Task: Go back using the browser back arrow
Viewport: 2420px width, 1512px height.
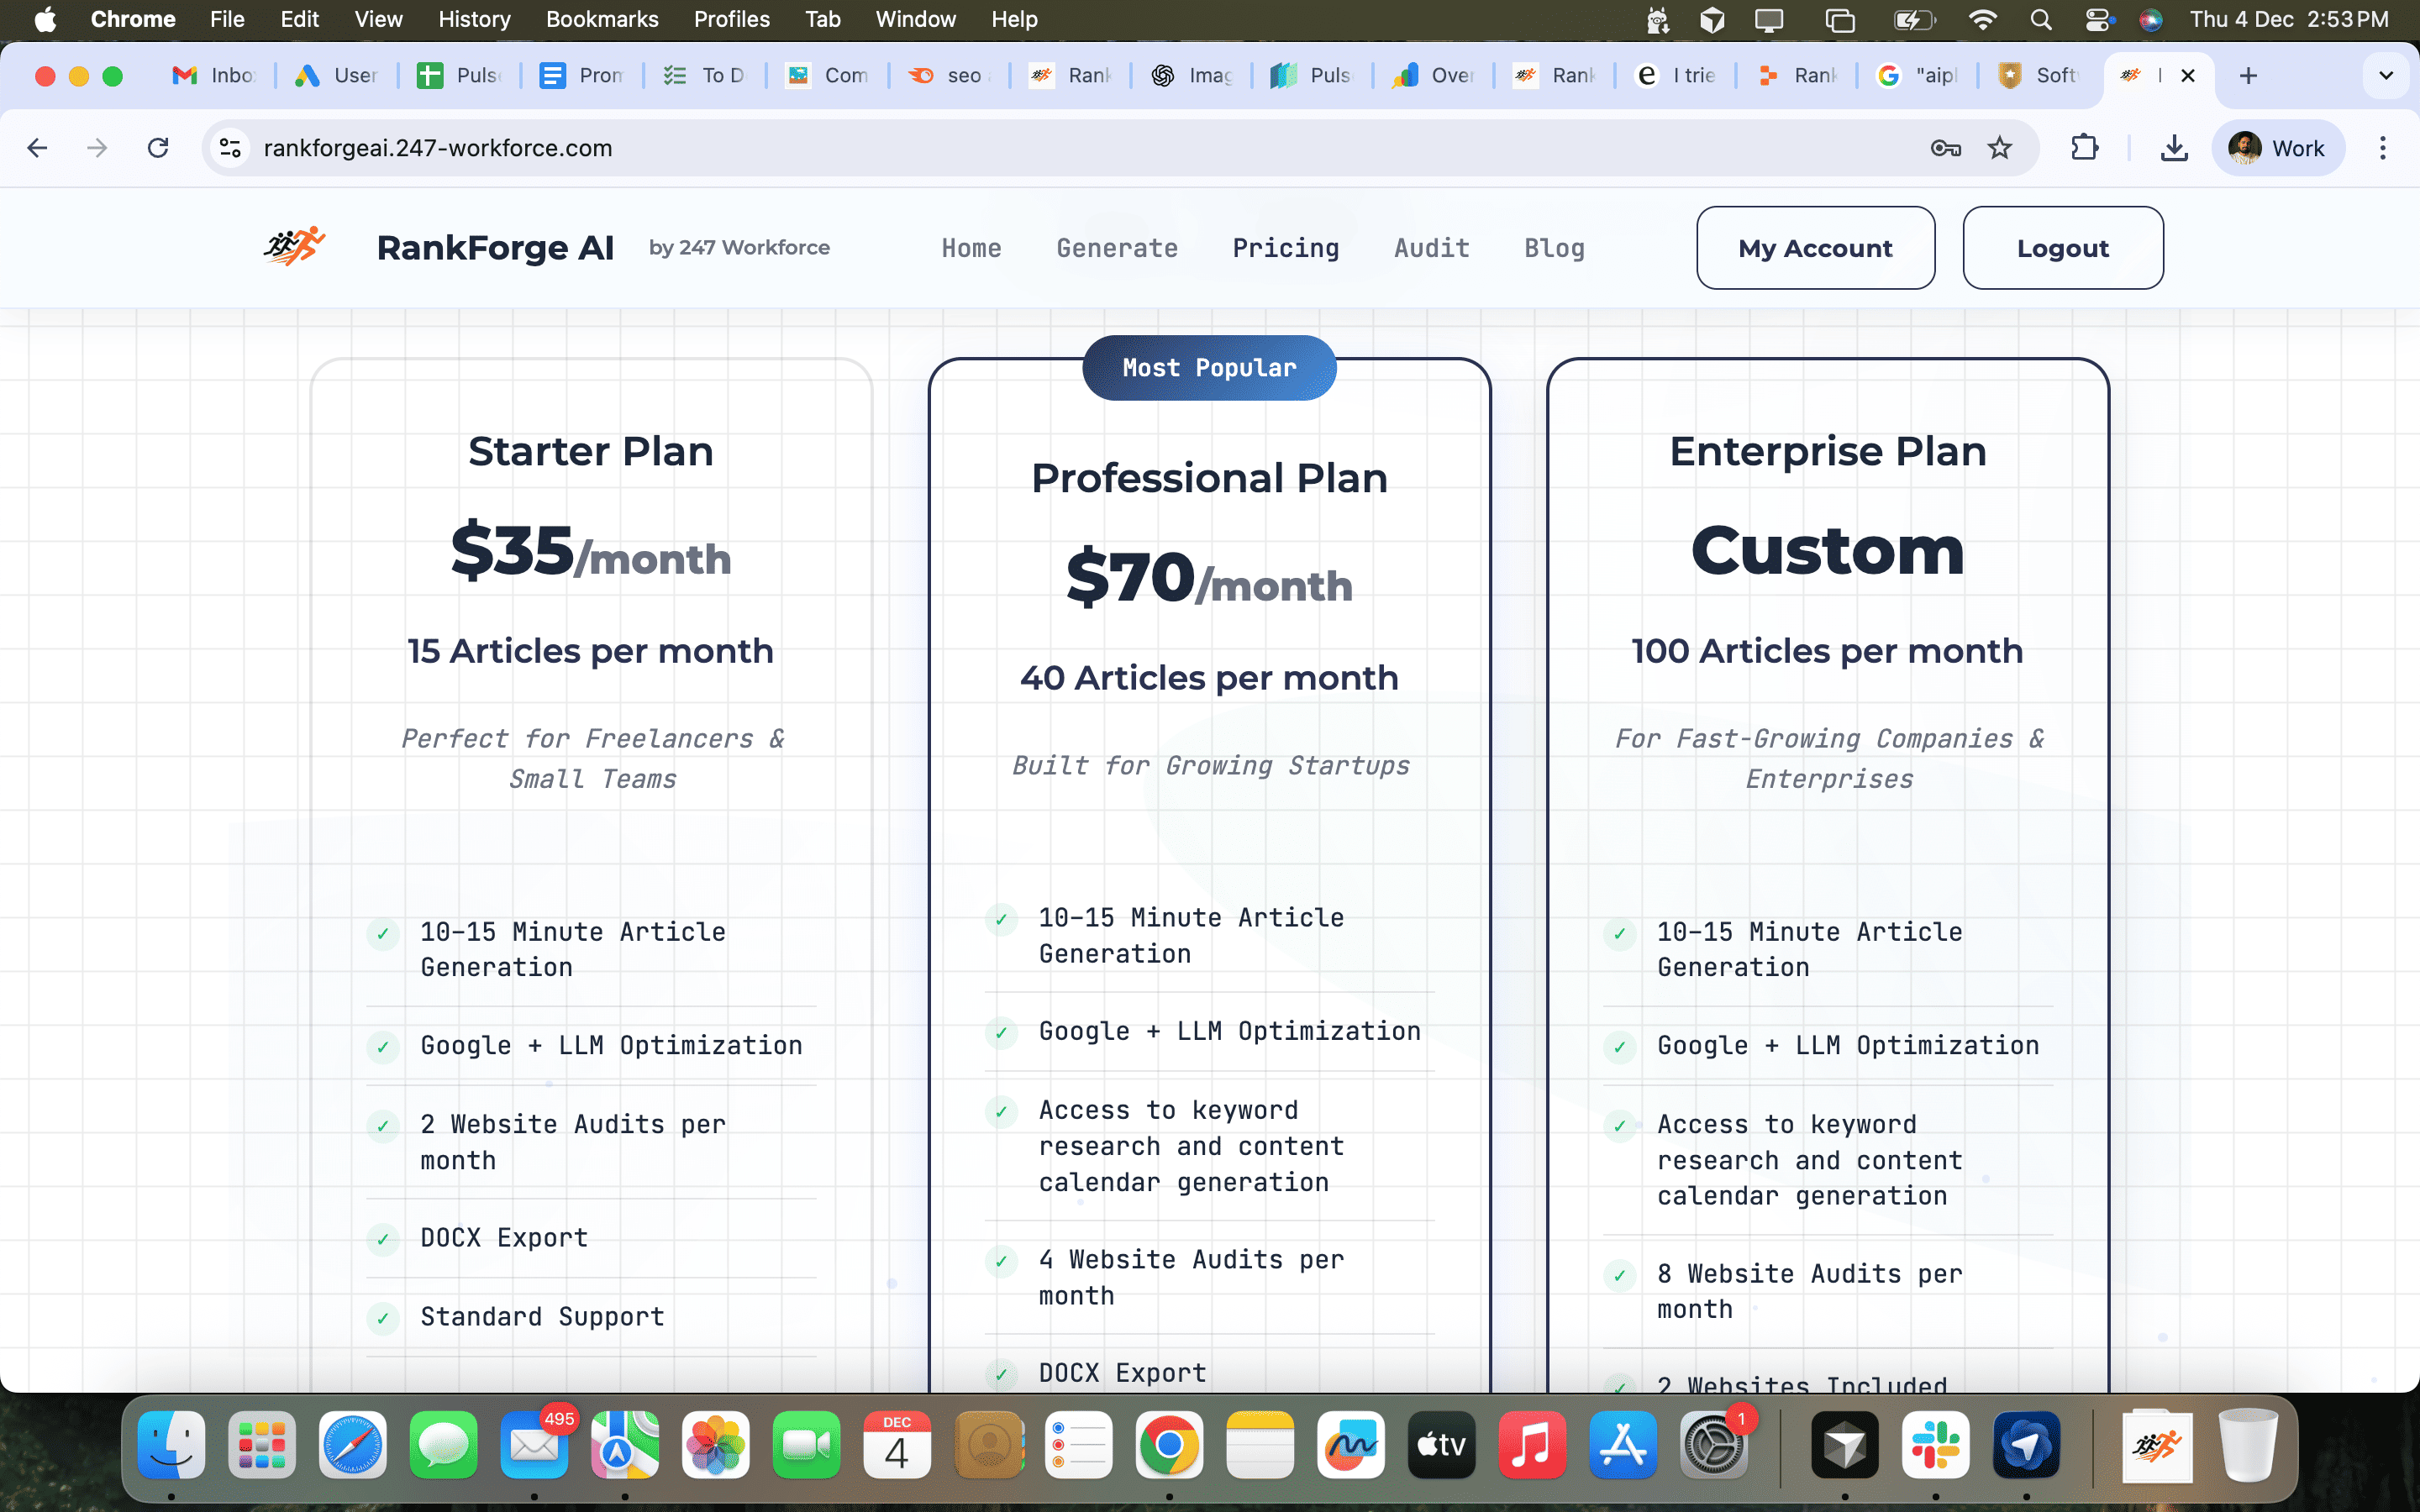Action: 37,148
